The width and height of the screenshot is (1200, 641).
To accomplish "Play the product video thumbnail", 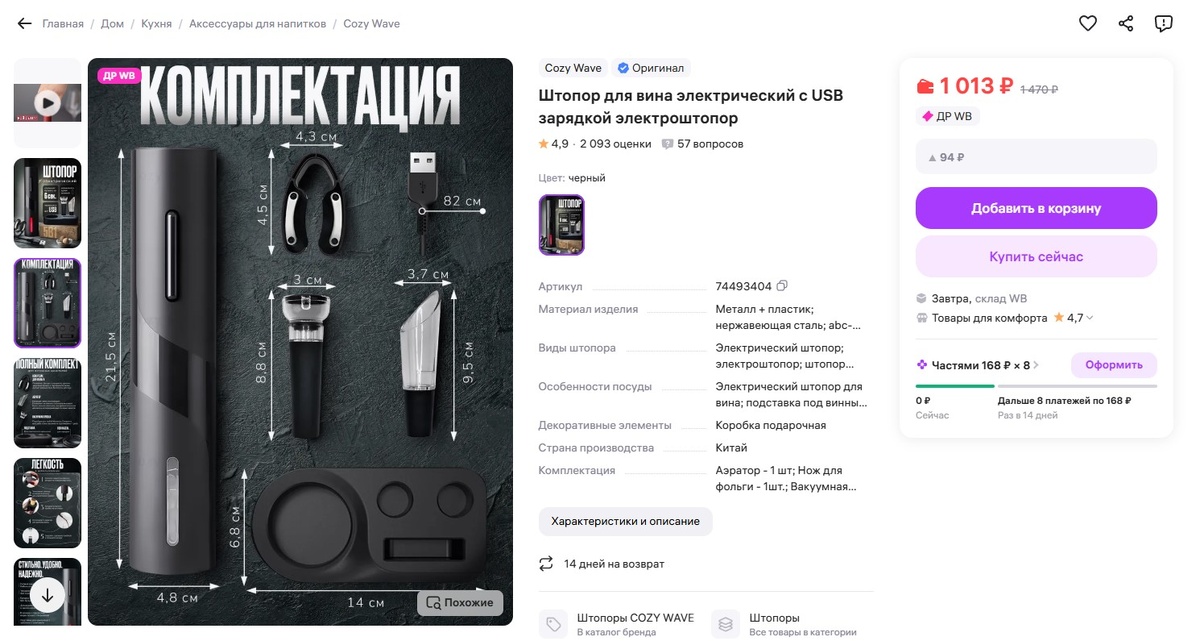I will [47, 102].
